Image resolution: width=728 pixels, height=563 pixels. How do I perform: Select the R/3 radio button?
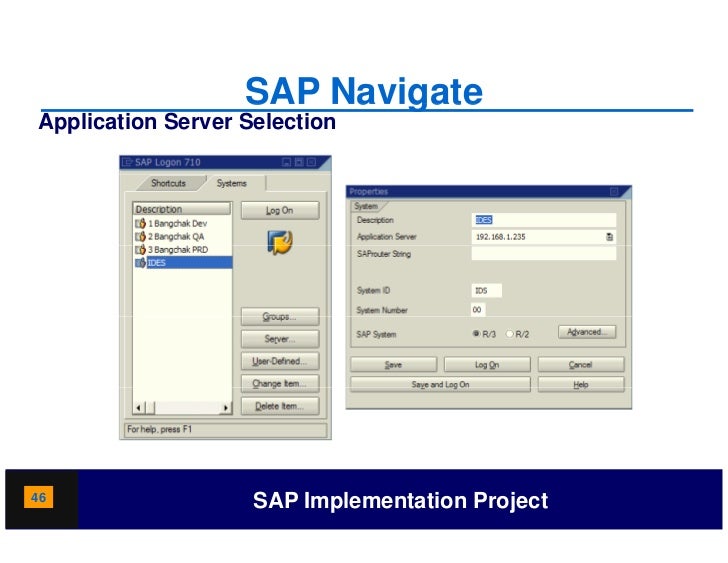[476, 333]
